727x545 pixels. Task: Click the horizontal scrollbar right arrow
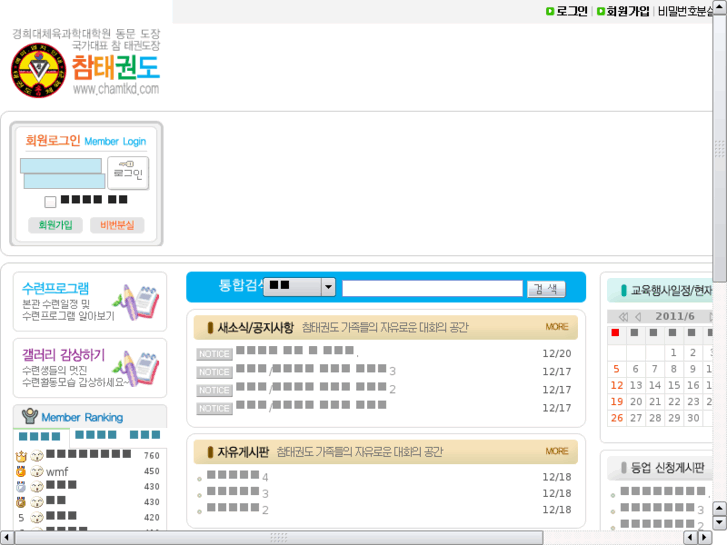704,537
